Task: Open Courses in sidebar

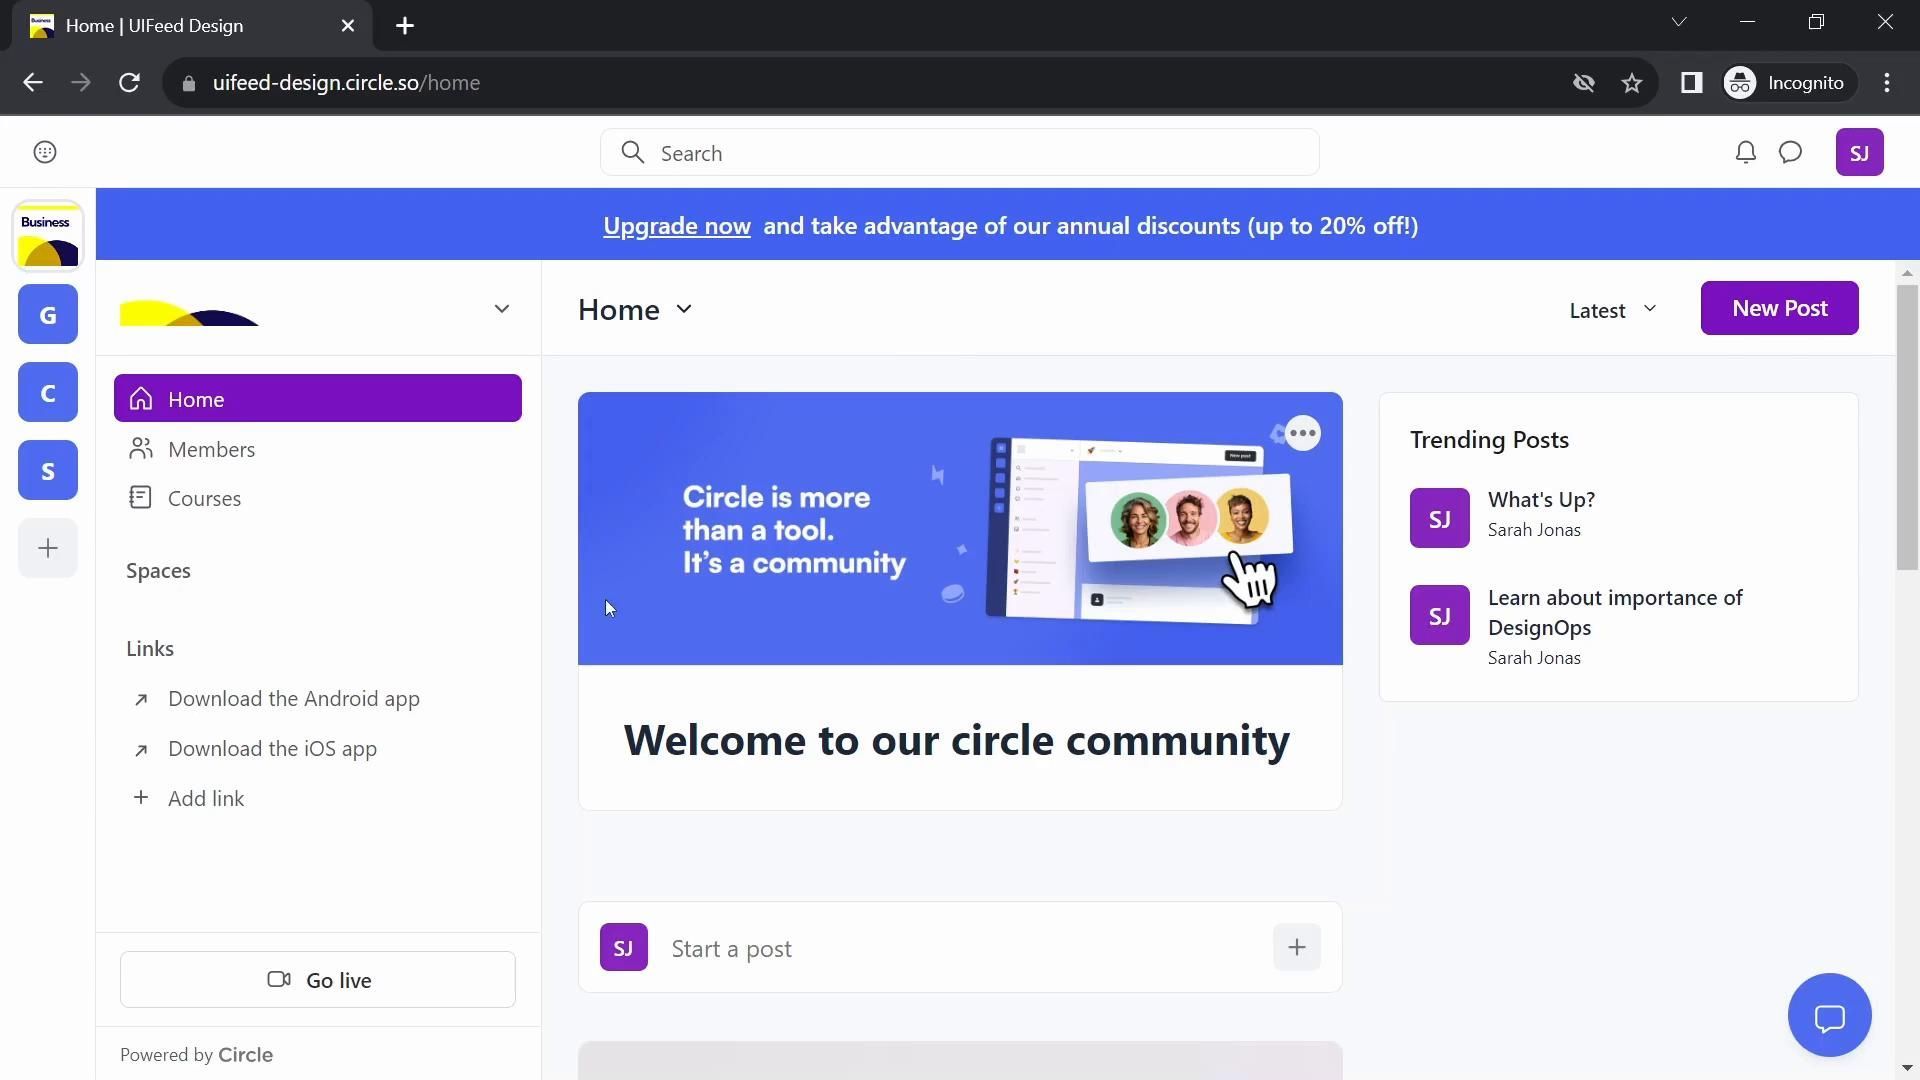Action: (204, 498)
